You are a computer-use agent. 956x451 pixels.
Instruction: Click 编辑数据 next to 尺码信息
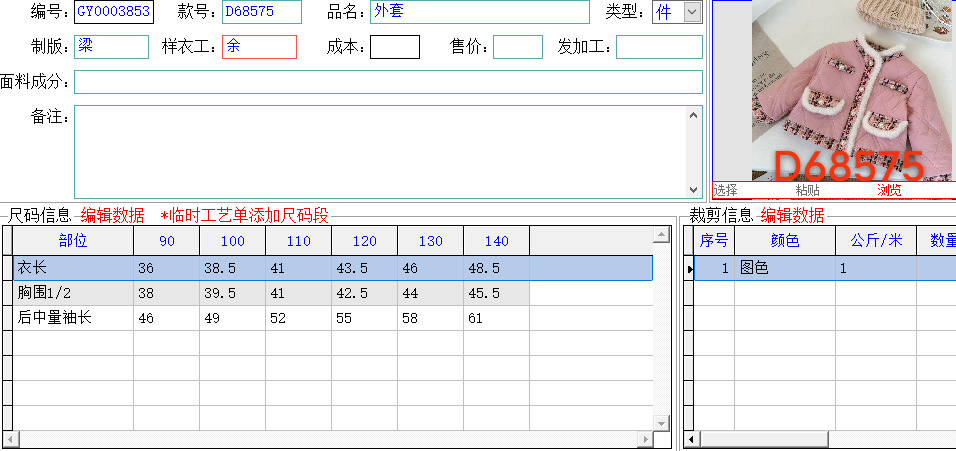point(112,215)
